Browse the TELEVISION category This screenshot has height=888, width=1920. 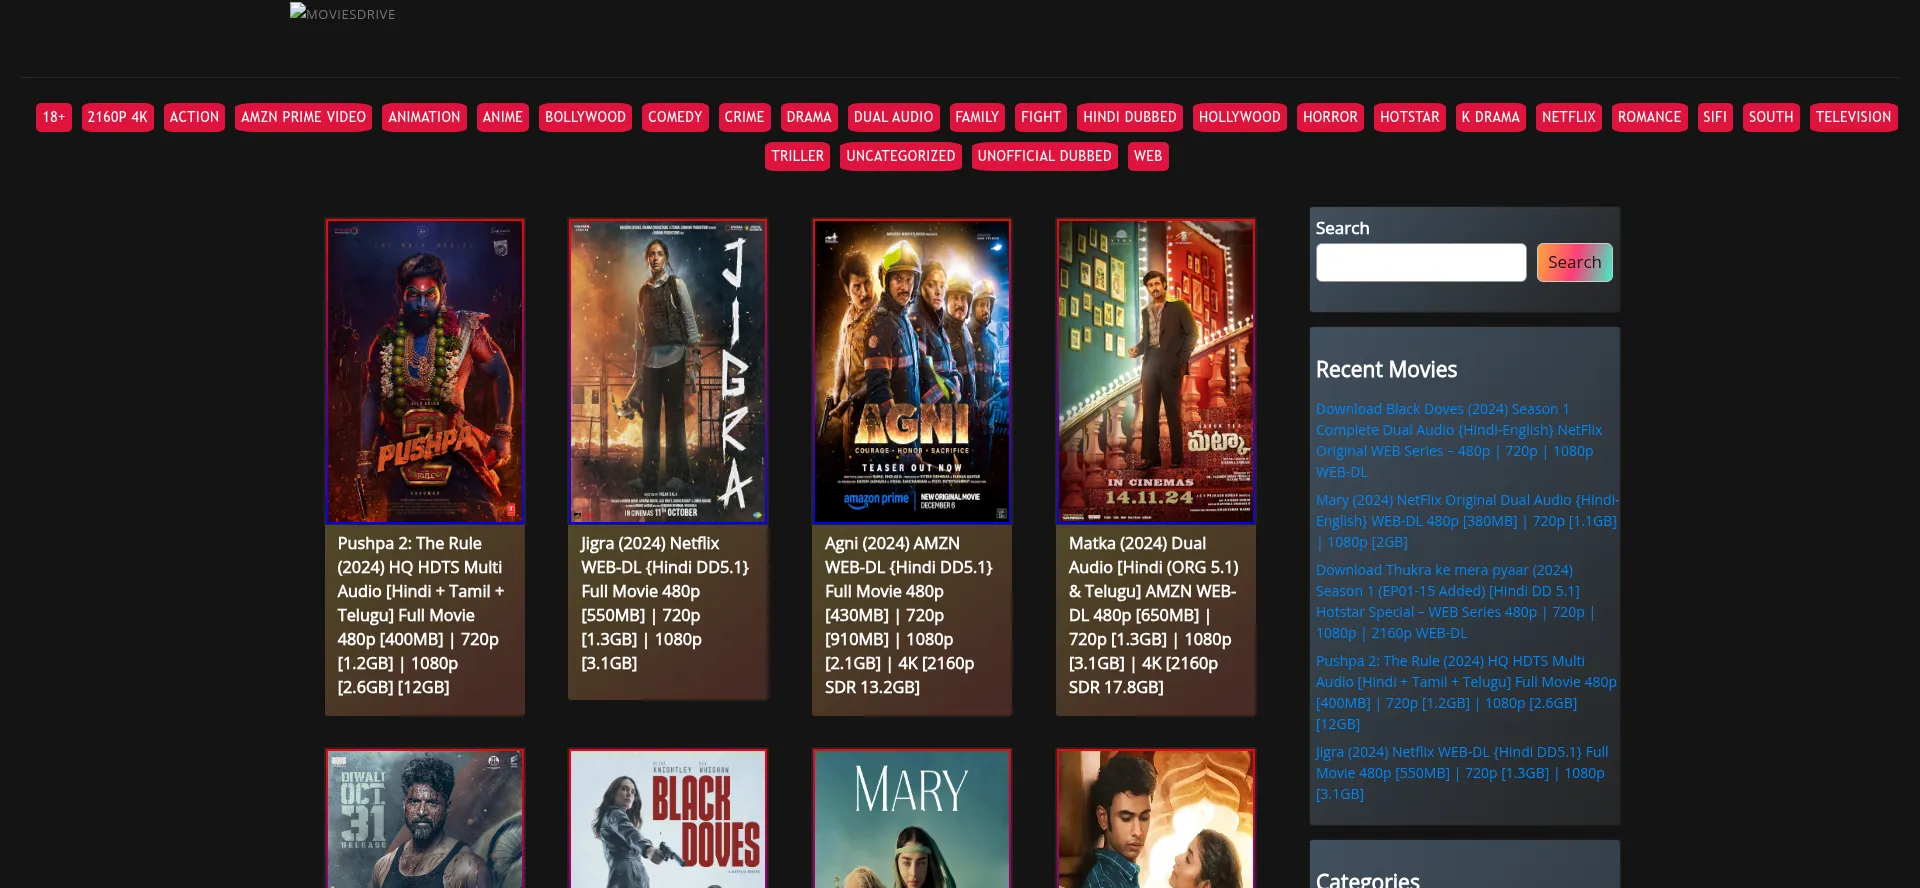pyautogui.click(x=1854, y=117)
